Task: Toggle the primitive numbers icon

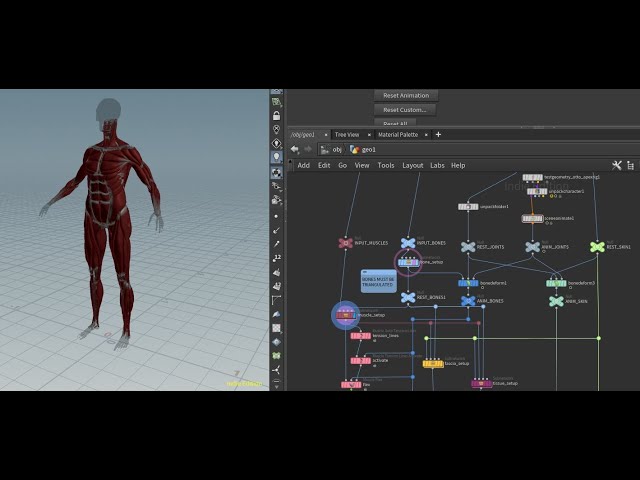Action: [x=276, y=286]
